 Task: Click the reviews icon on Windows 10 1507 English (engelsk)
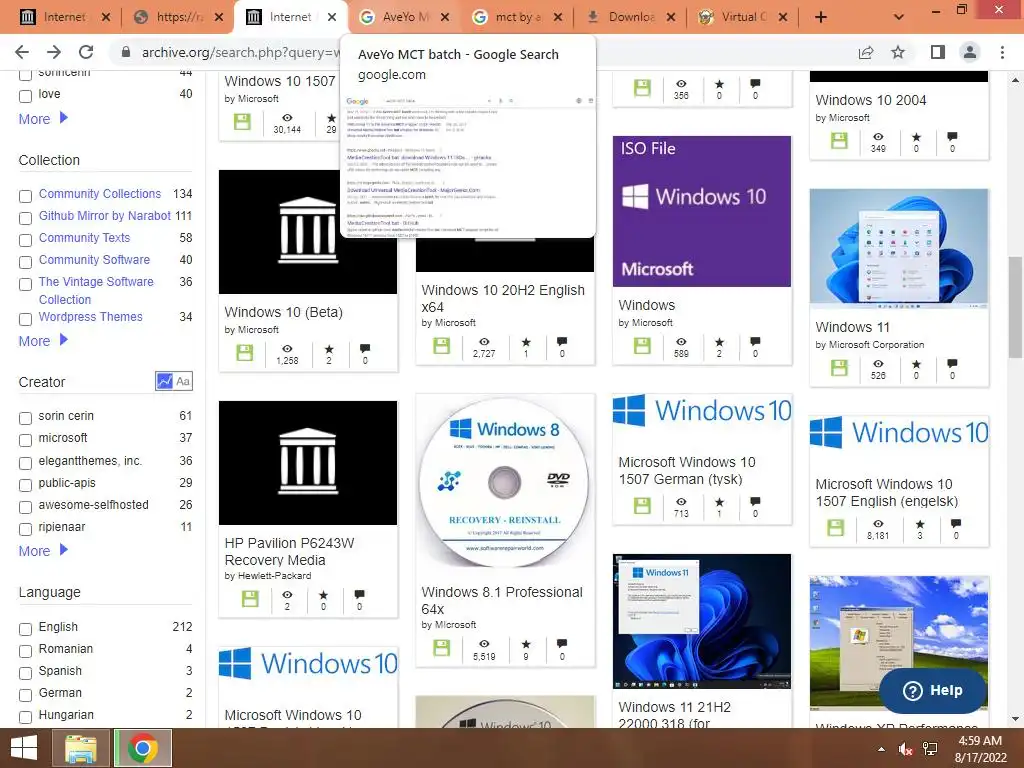955,524
